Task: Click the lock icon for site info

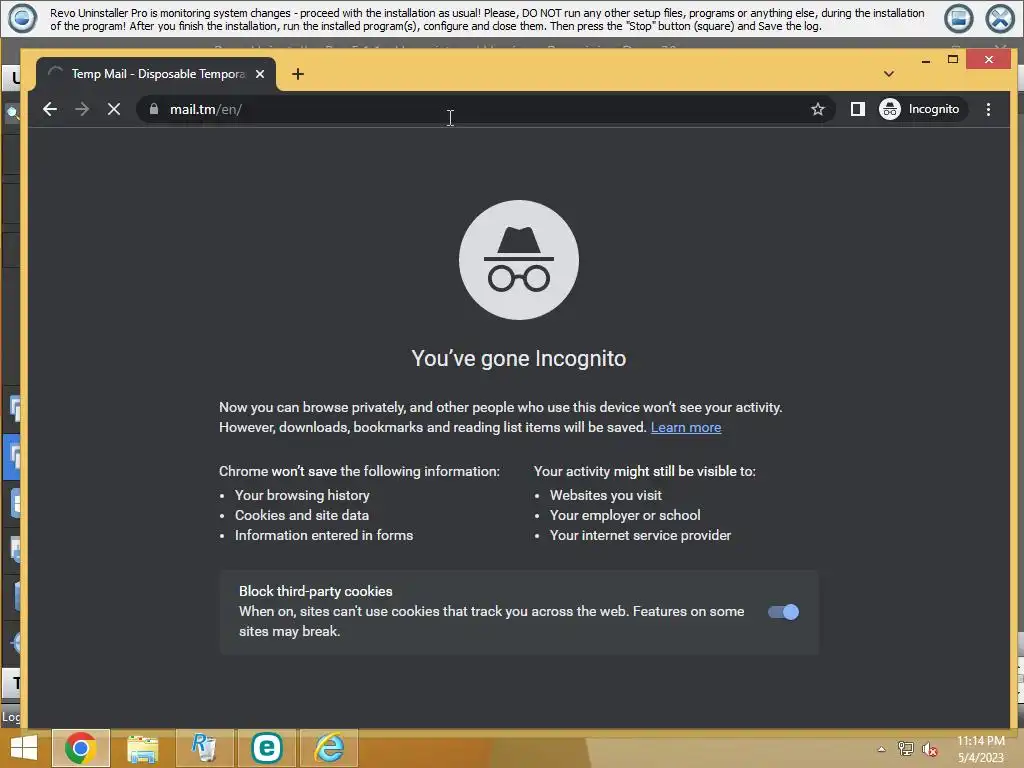Action: 153,109
